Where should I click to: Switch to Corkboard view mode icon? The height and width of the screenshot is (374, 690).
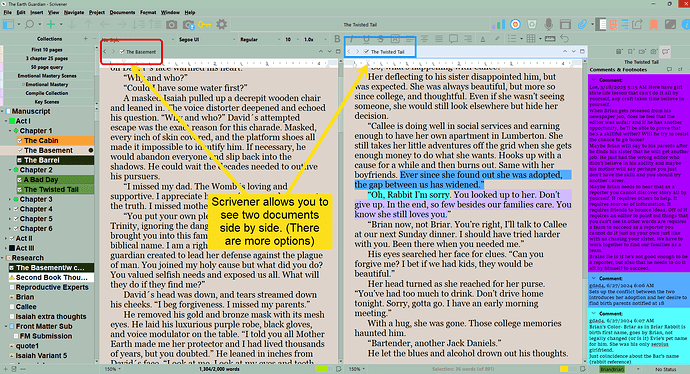(613, 25)
